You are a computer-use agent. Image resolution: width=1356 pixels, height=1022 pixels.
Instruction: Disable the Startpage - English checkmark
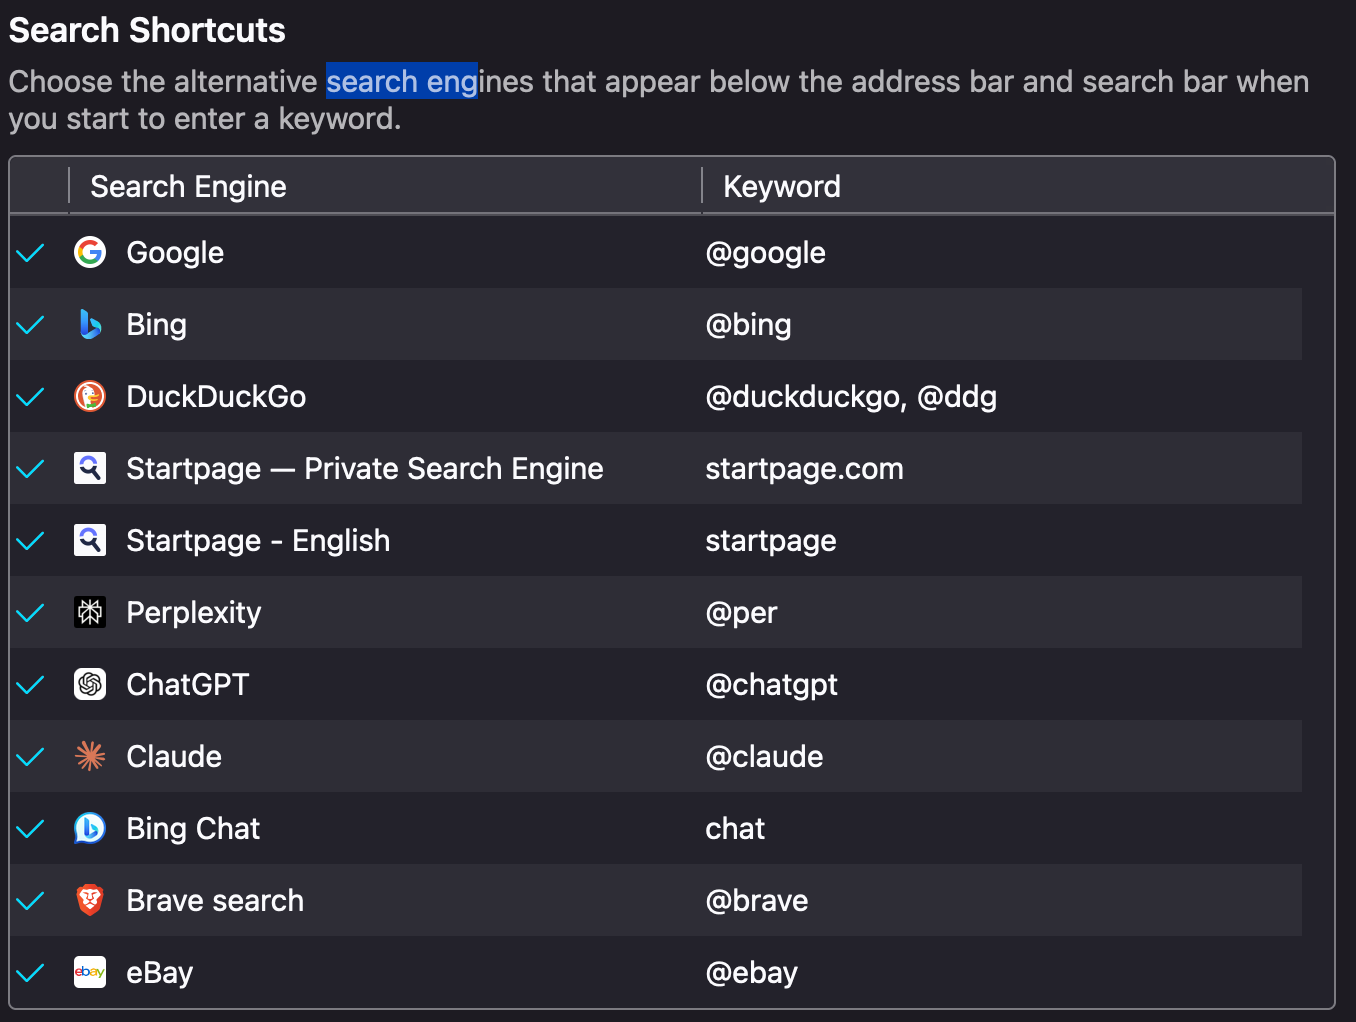(x=31, y=540)
